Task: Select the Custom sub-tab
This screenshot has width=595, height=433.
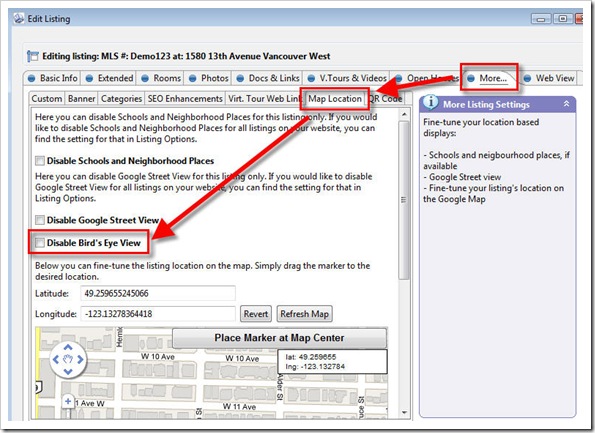Action: [x=47, y=99]
